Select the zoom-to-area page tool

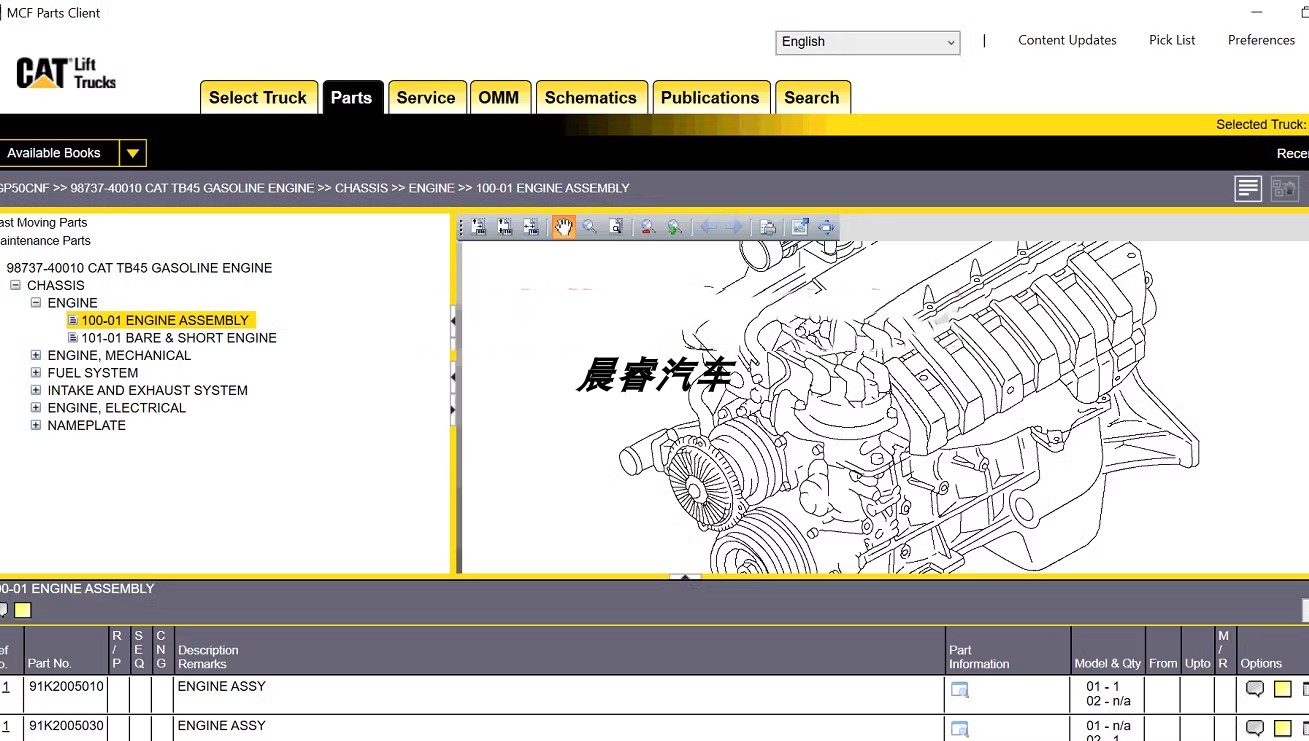tap(616, 227)
